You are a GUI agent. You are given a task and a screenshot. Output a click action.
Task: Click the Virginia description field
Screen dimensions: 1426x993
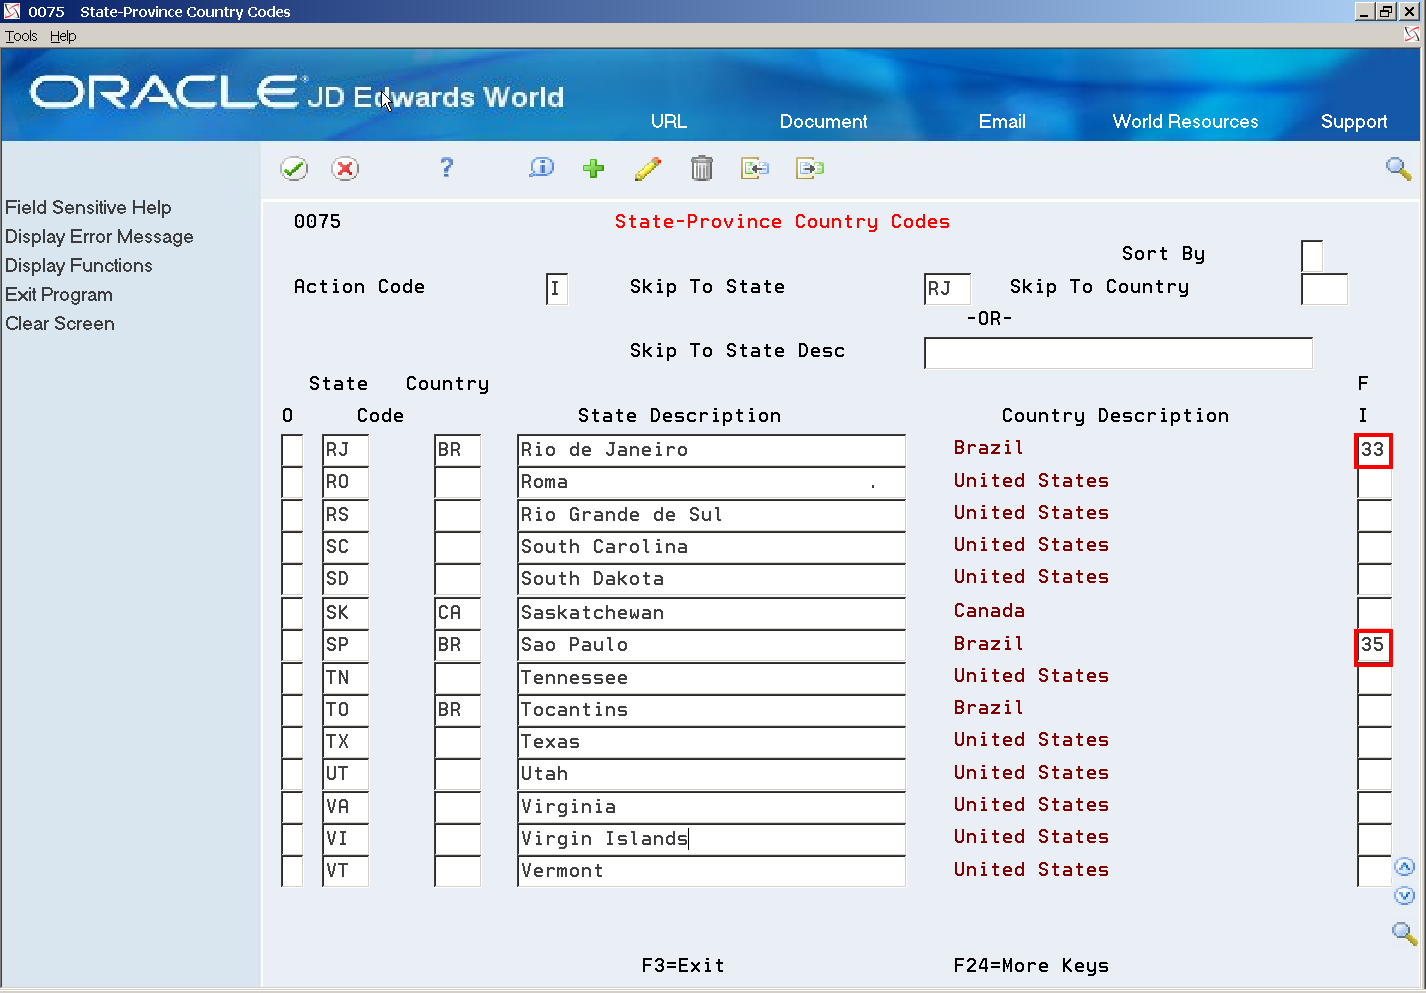point(711,807)
